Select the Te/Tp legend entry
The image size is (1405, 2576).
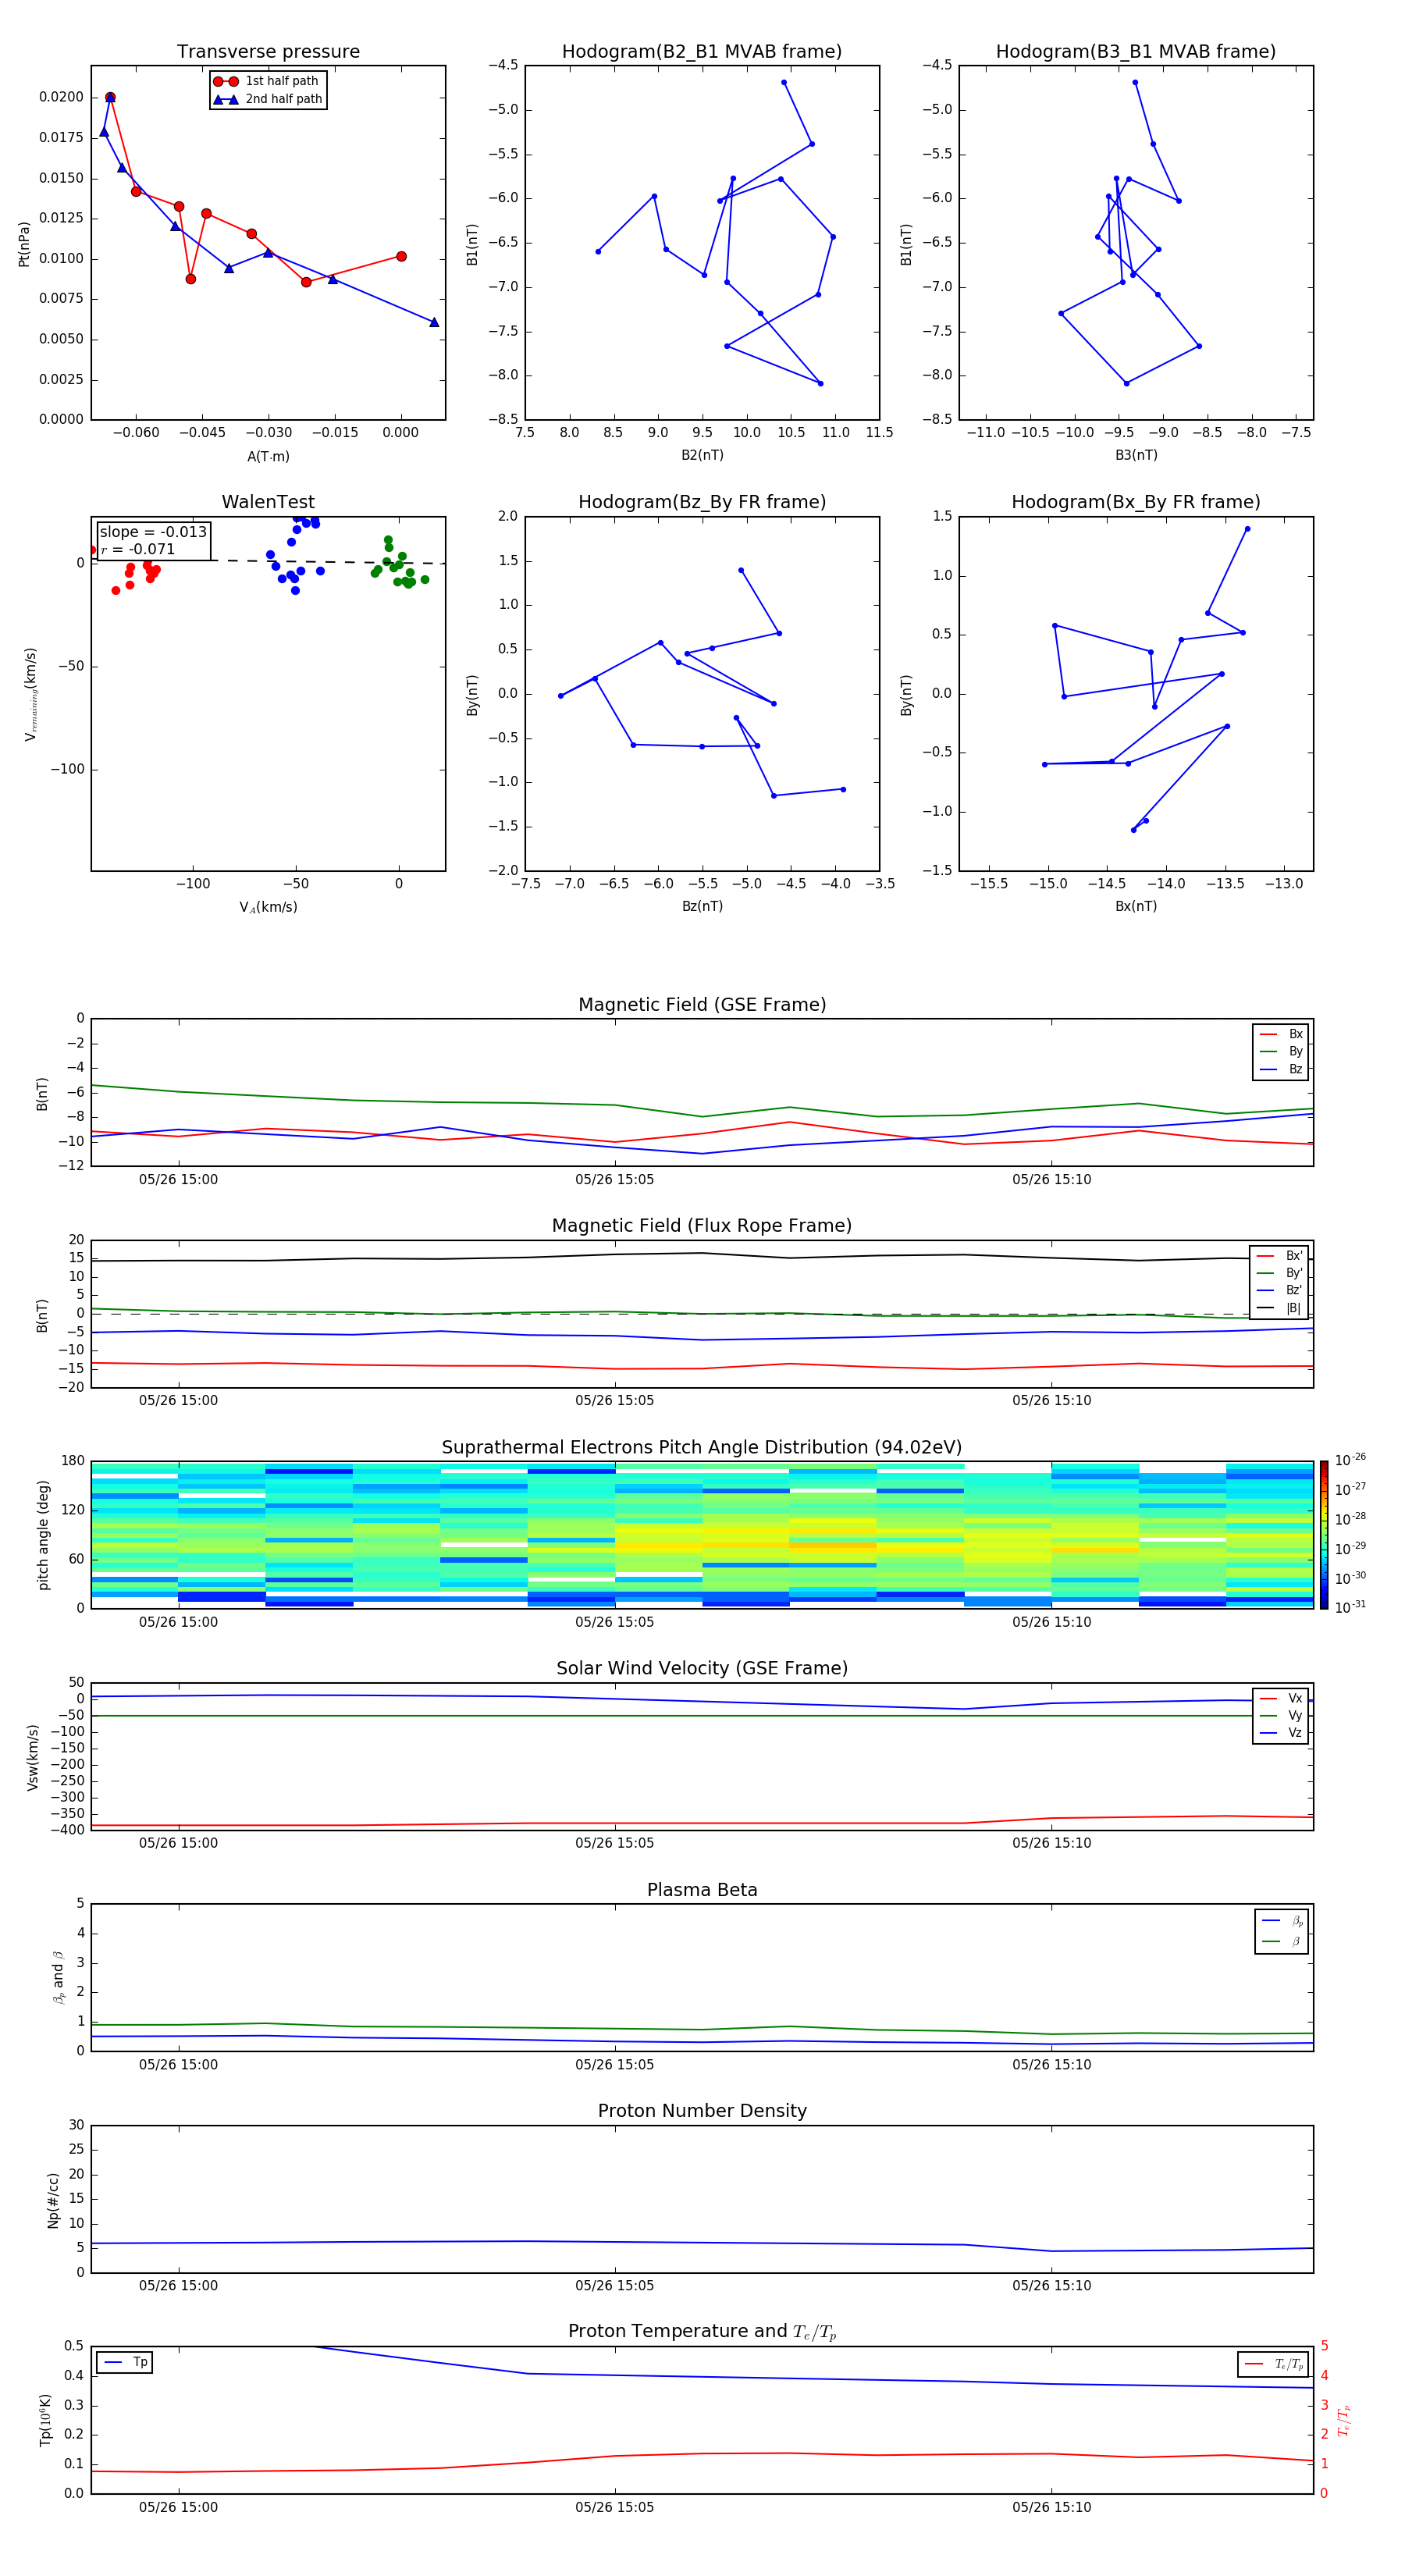click(x=1275, y=2364)
